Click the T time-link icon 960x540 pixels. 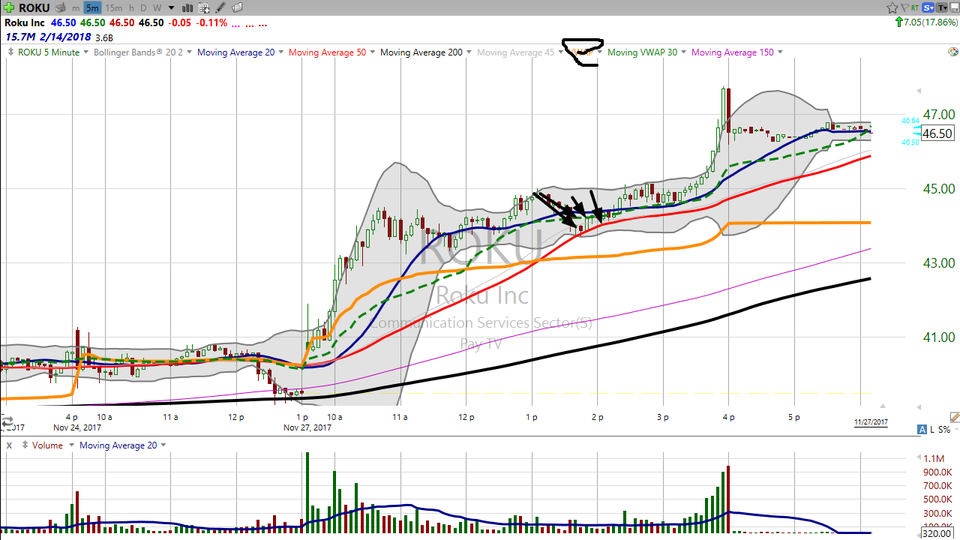click(942, 7)
